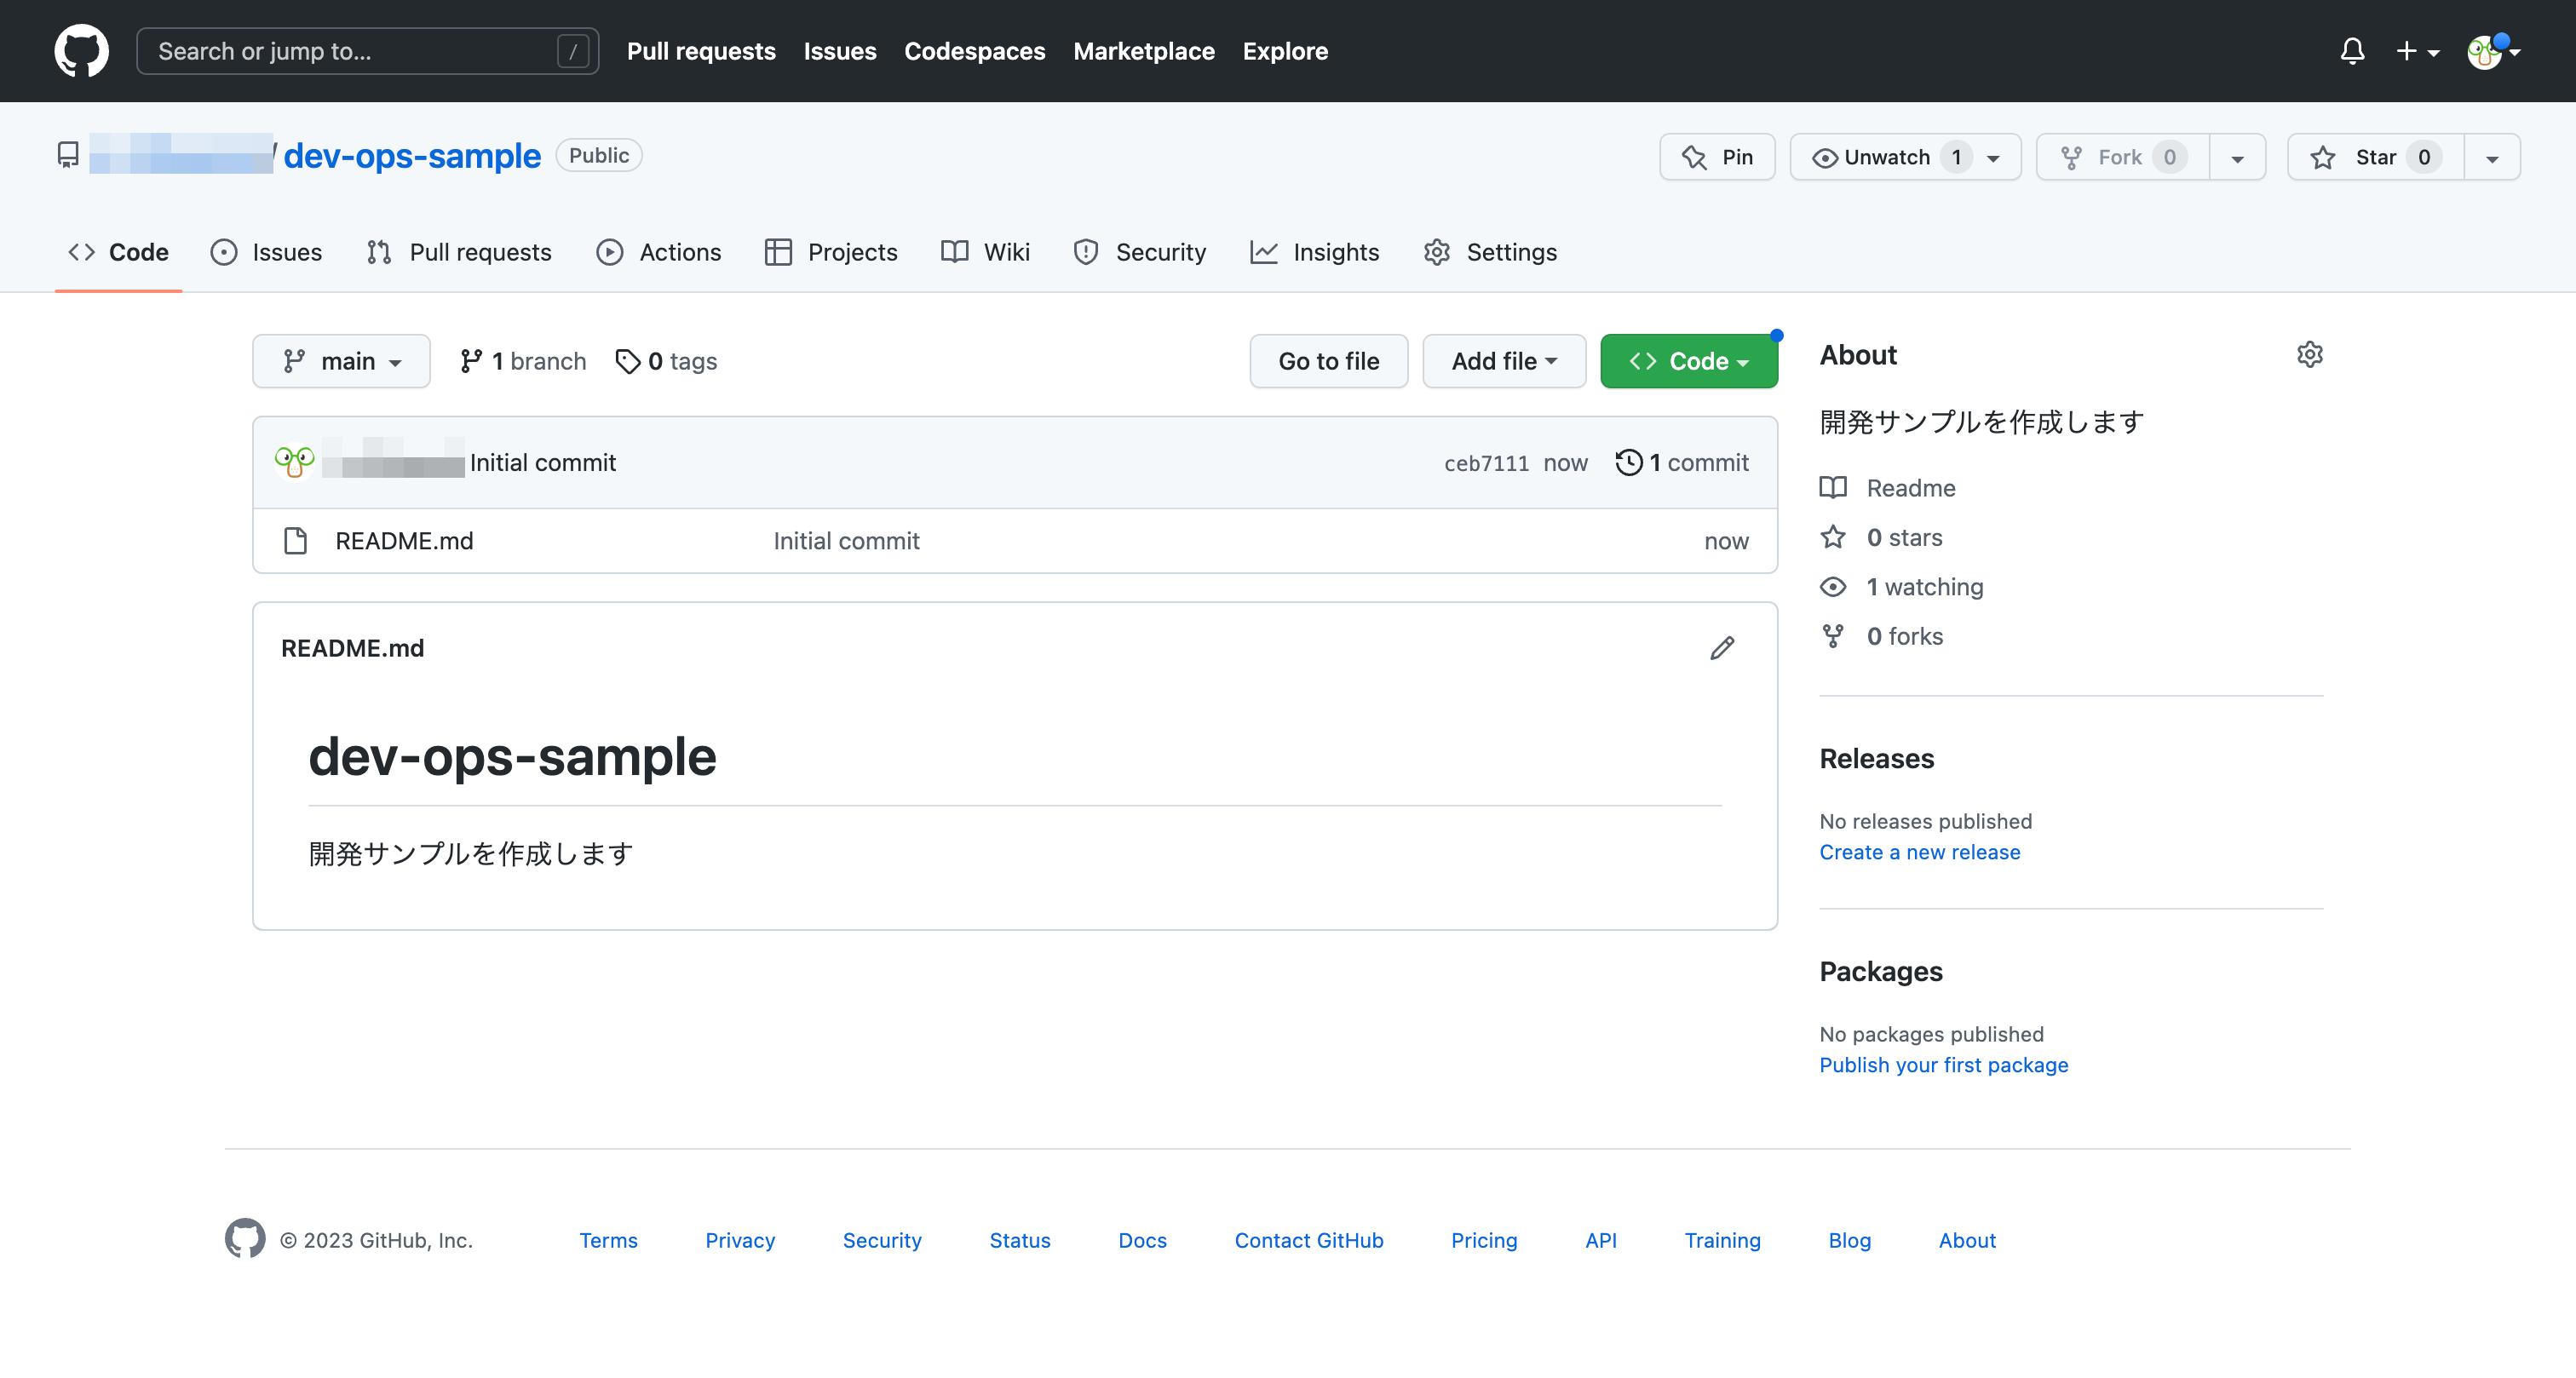
Task: Open About settings gear icon
Action: (2309, 355)
